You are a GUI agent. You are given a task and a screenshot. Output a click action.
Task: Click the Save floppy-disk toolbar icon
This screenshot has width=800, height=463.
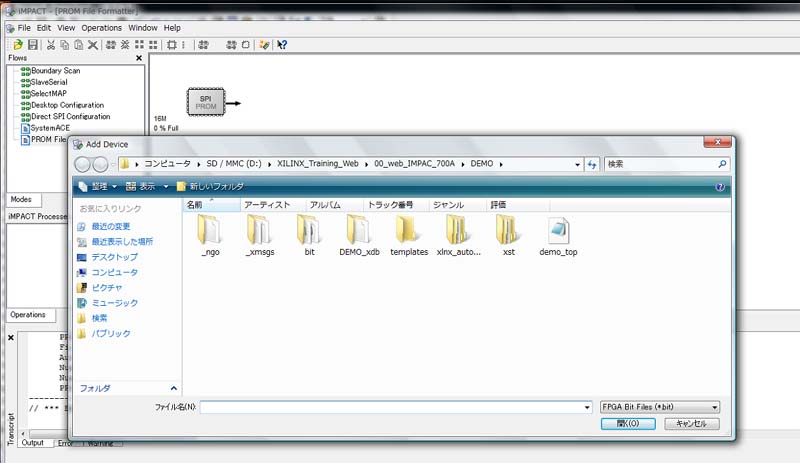point(33,45)
